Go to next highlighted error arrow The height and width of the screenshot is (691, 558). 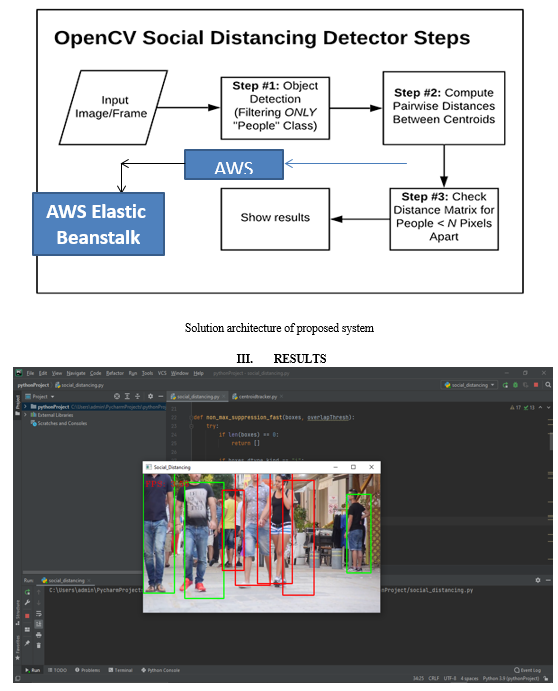(548, 408)
